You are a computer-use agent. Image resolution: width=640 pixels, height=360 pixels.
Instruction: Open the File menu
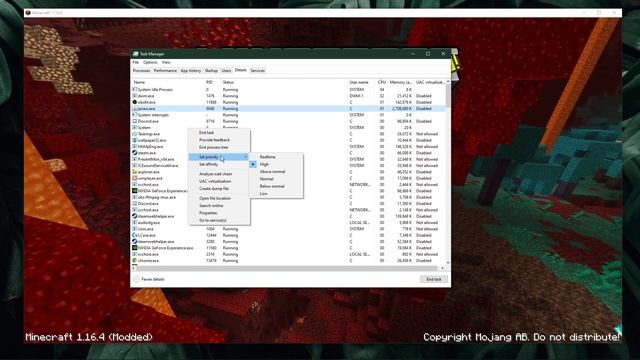136,62
